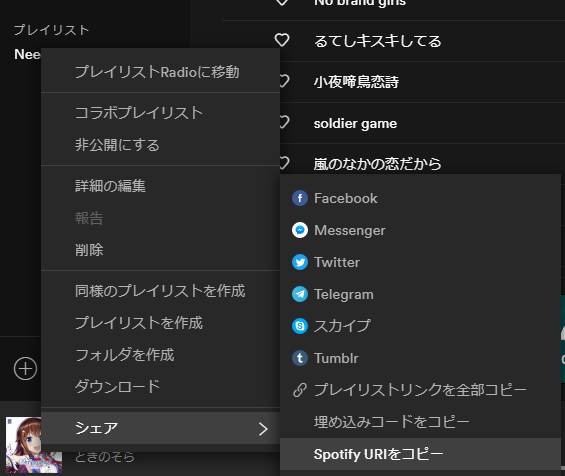Share via Twitter text entry
The image size is (565, 476).
click(337, 262)
